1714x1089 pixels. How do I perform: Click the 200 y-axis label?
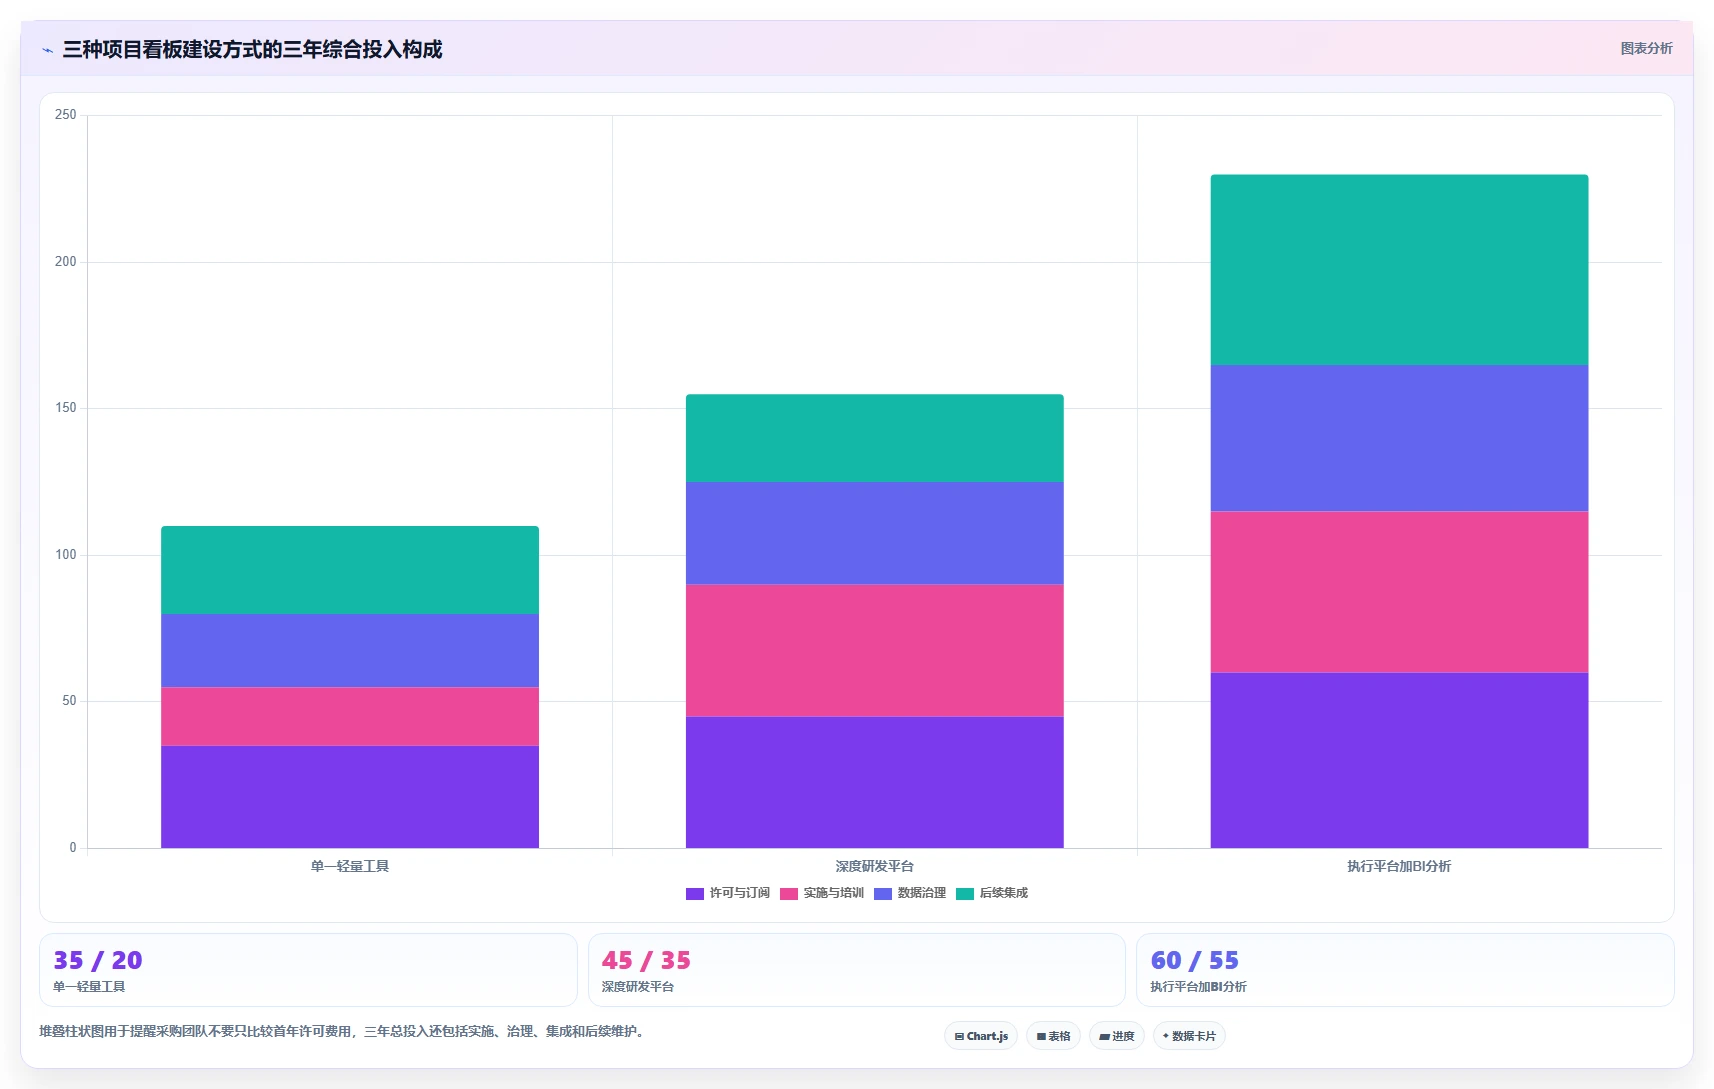click(x=66, y=262)
